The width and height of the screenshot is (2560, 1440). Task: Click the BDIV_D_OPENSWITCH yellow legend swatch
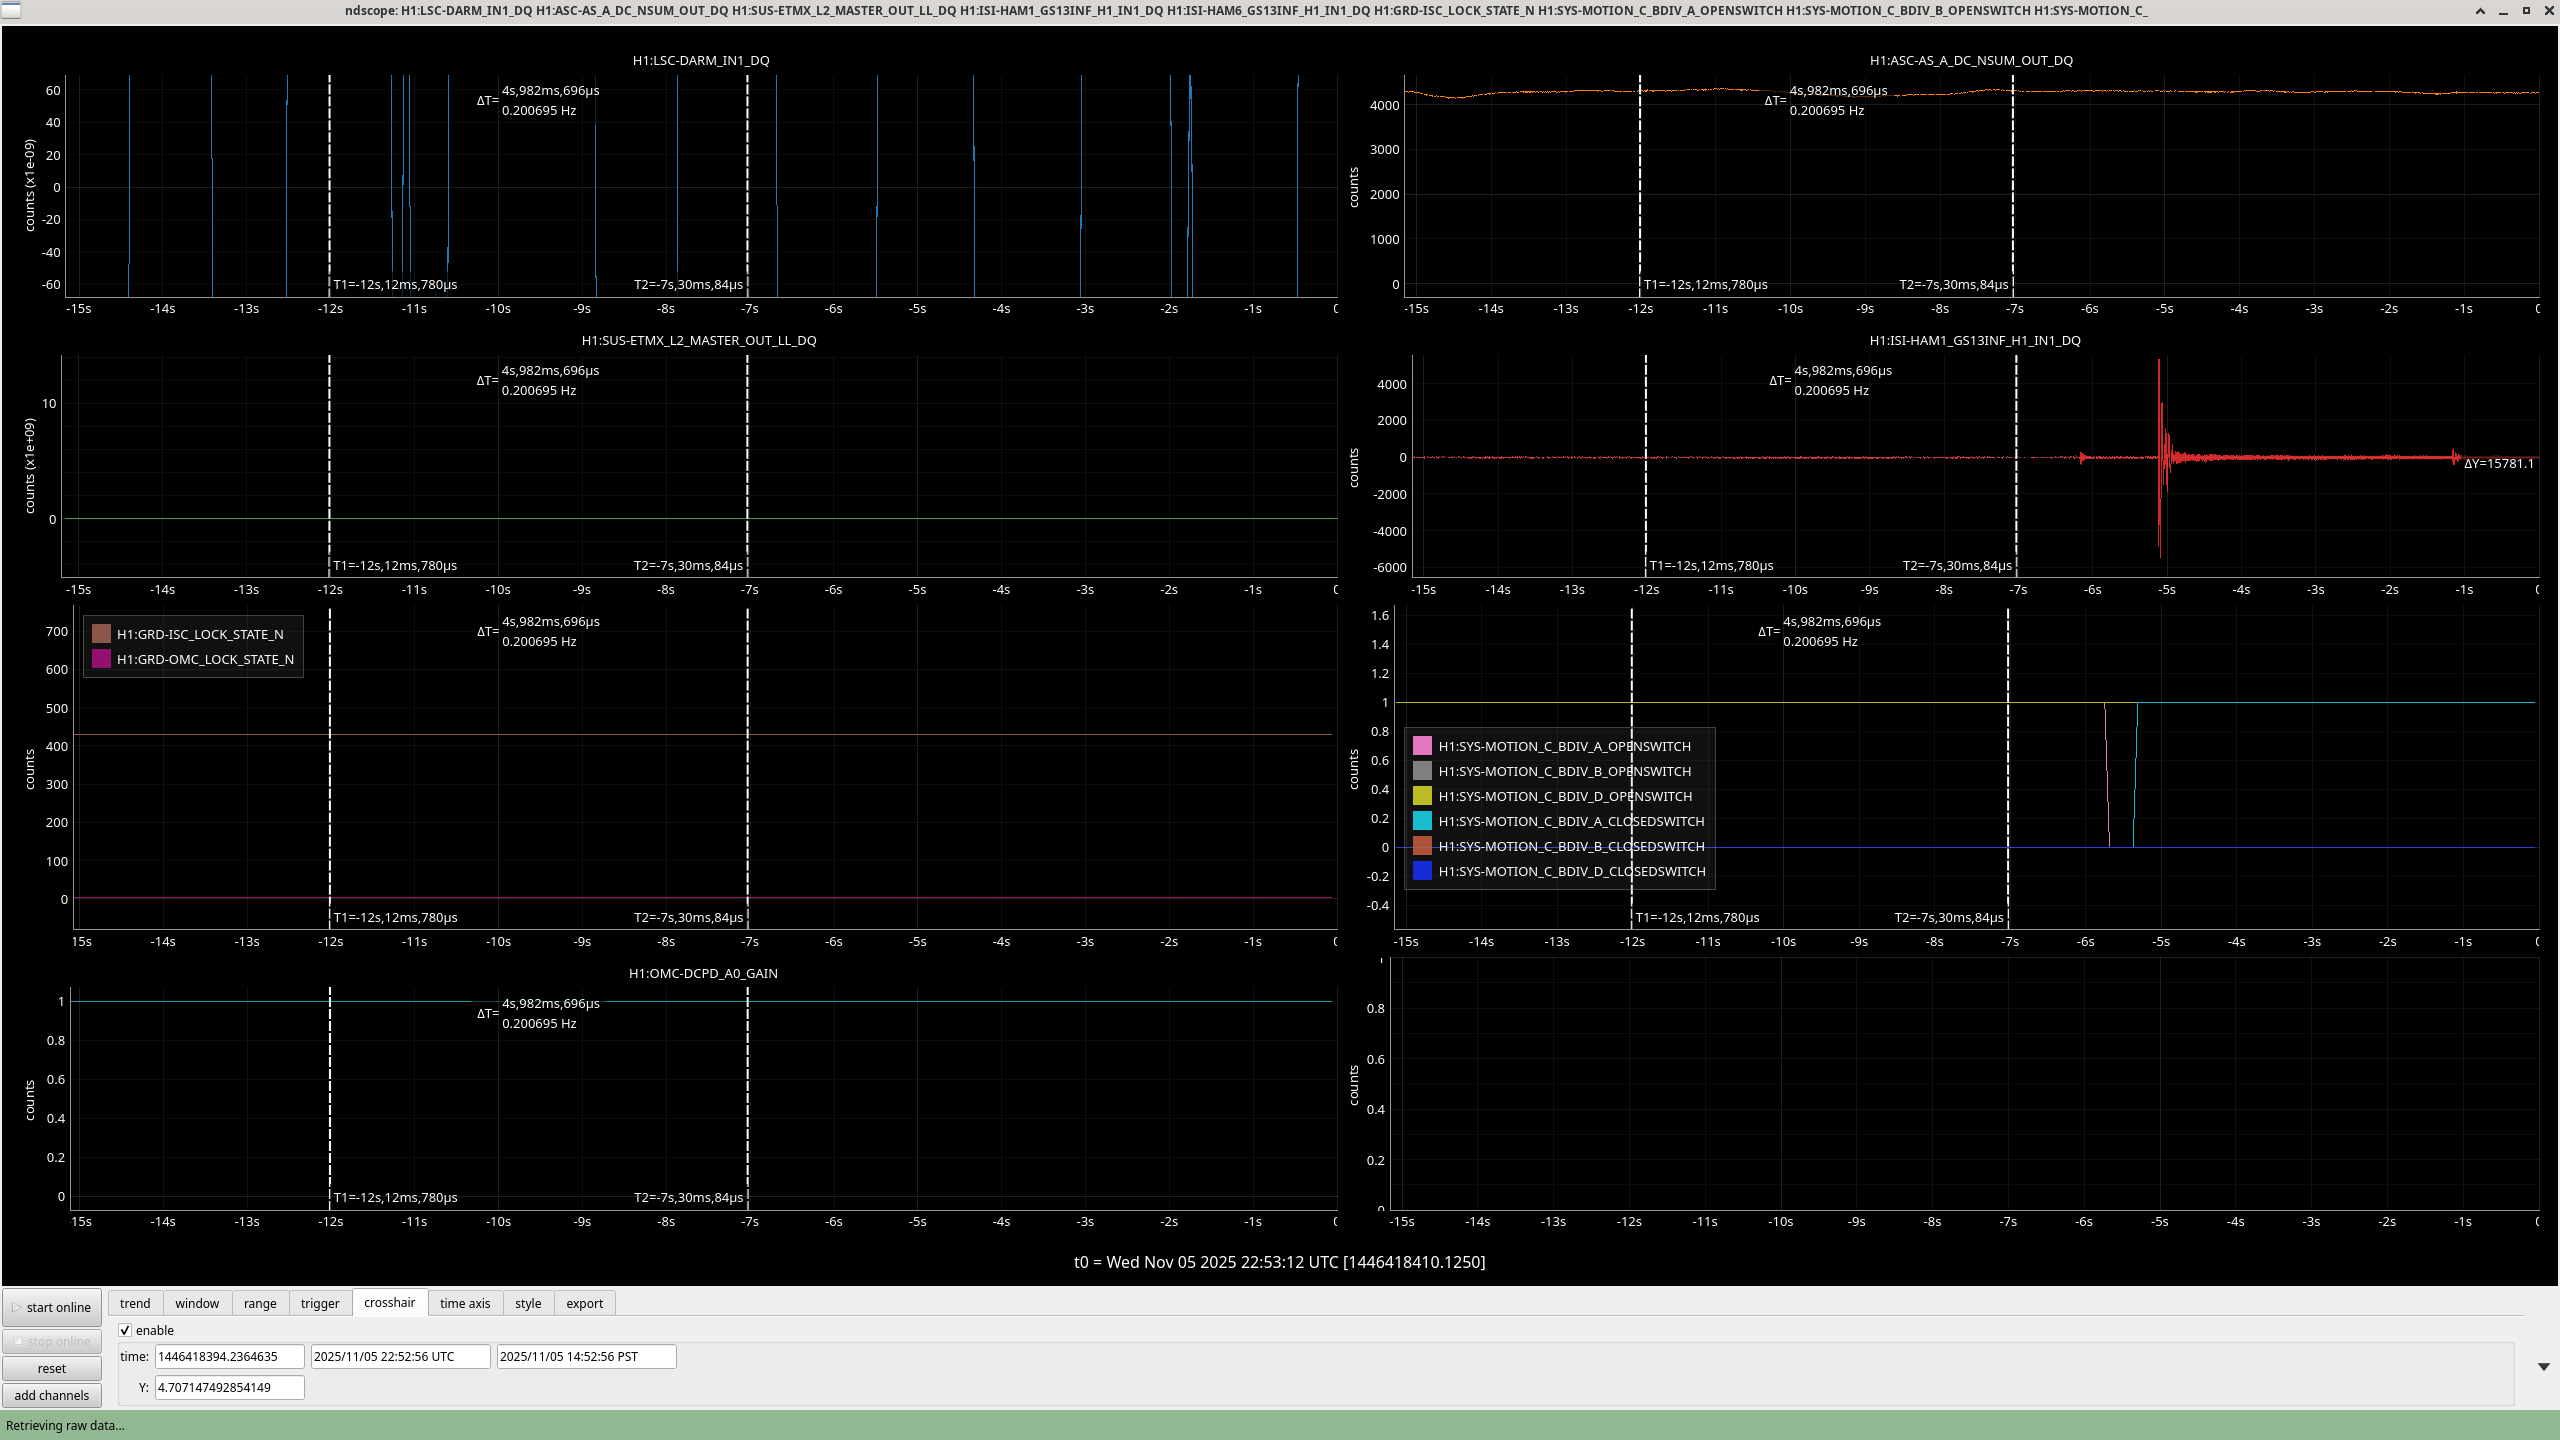[x=1422, y=796]
